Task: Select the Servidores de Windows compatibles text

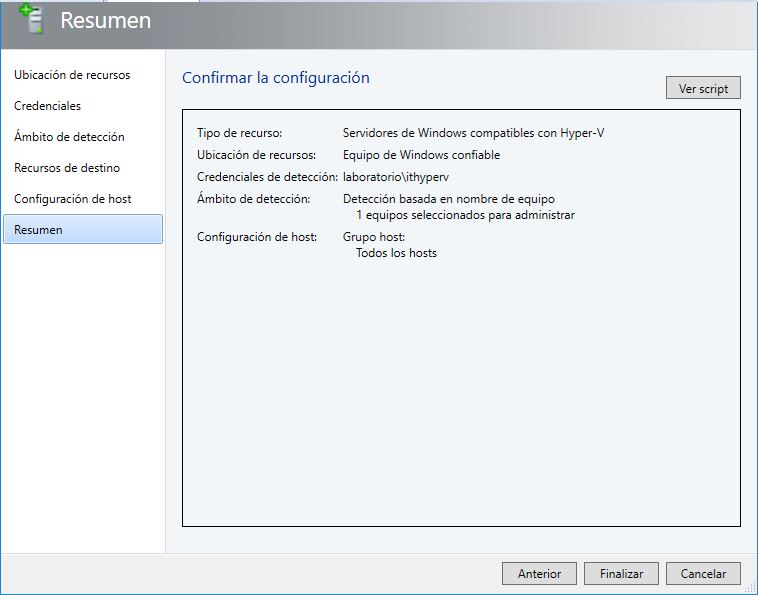Action: 473,133
